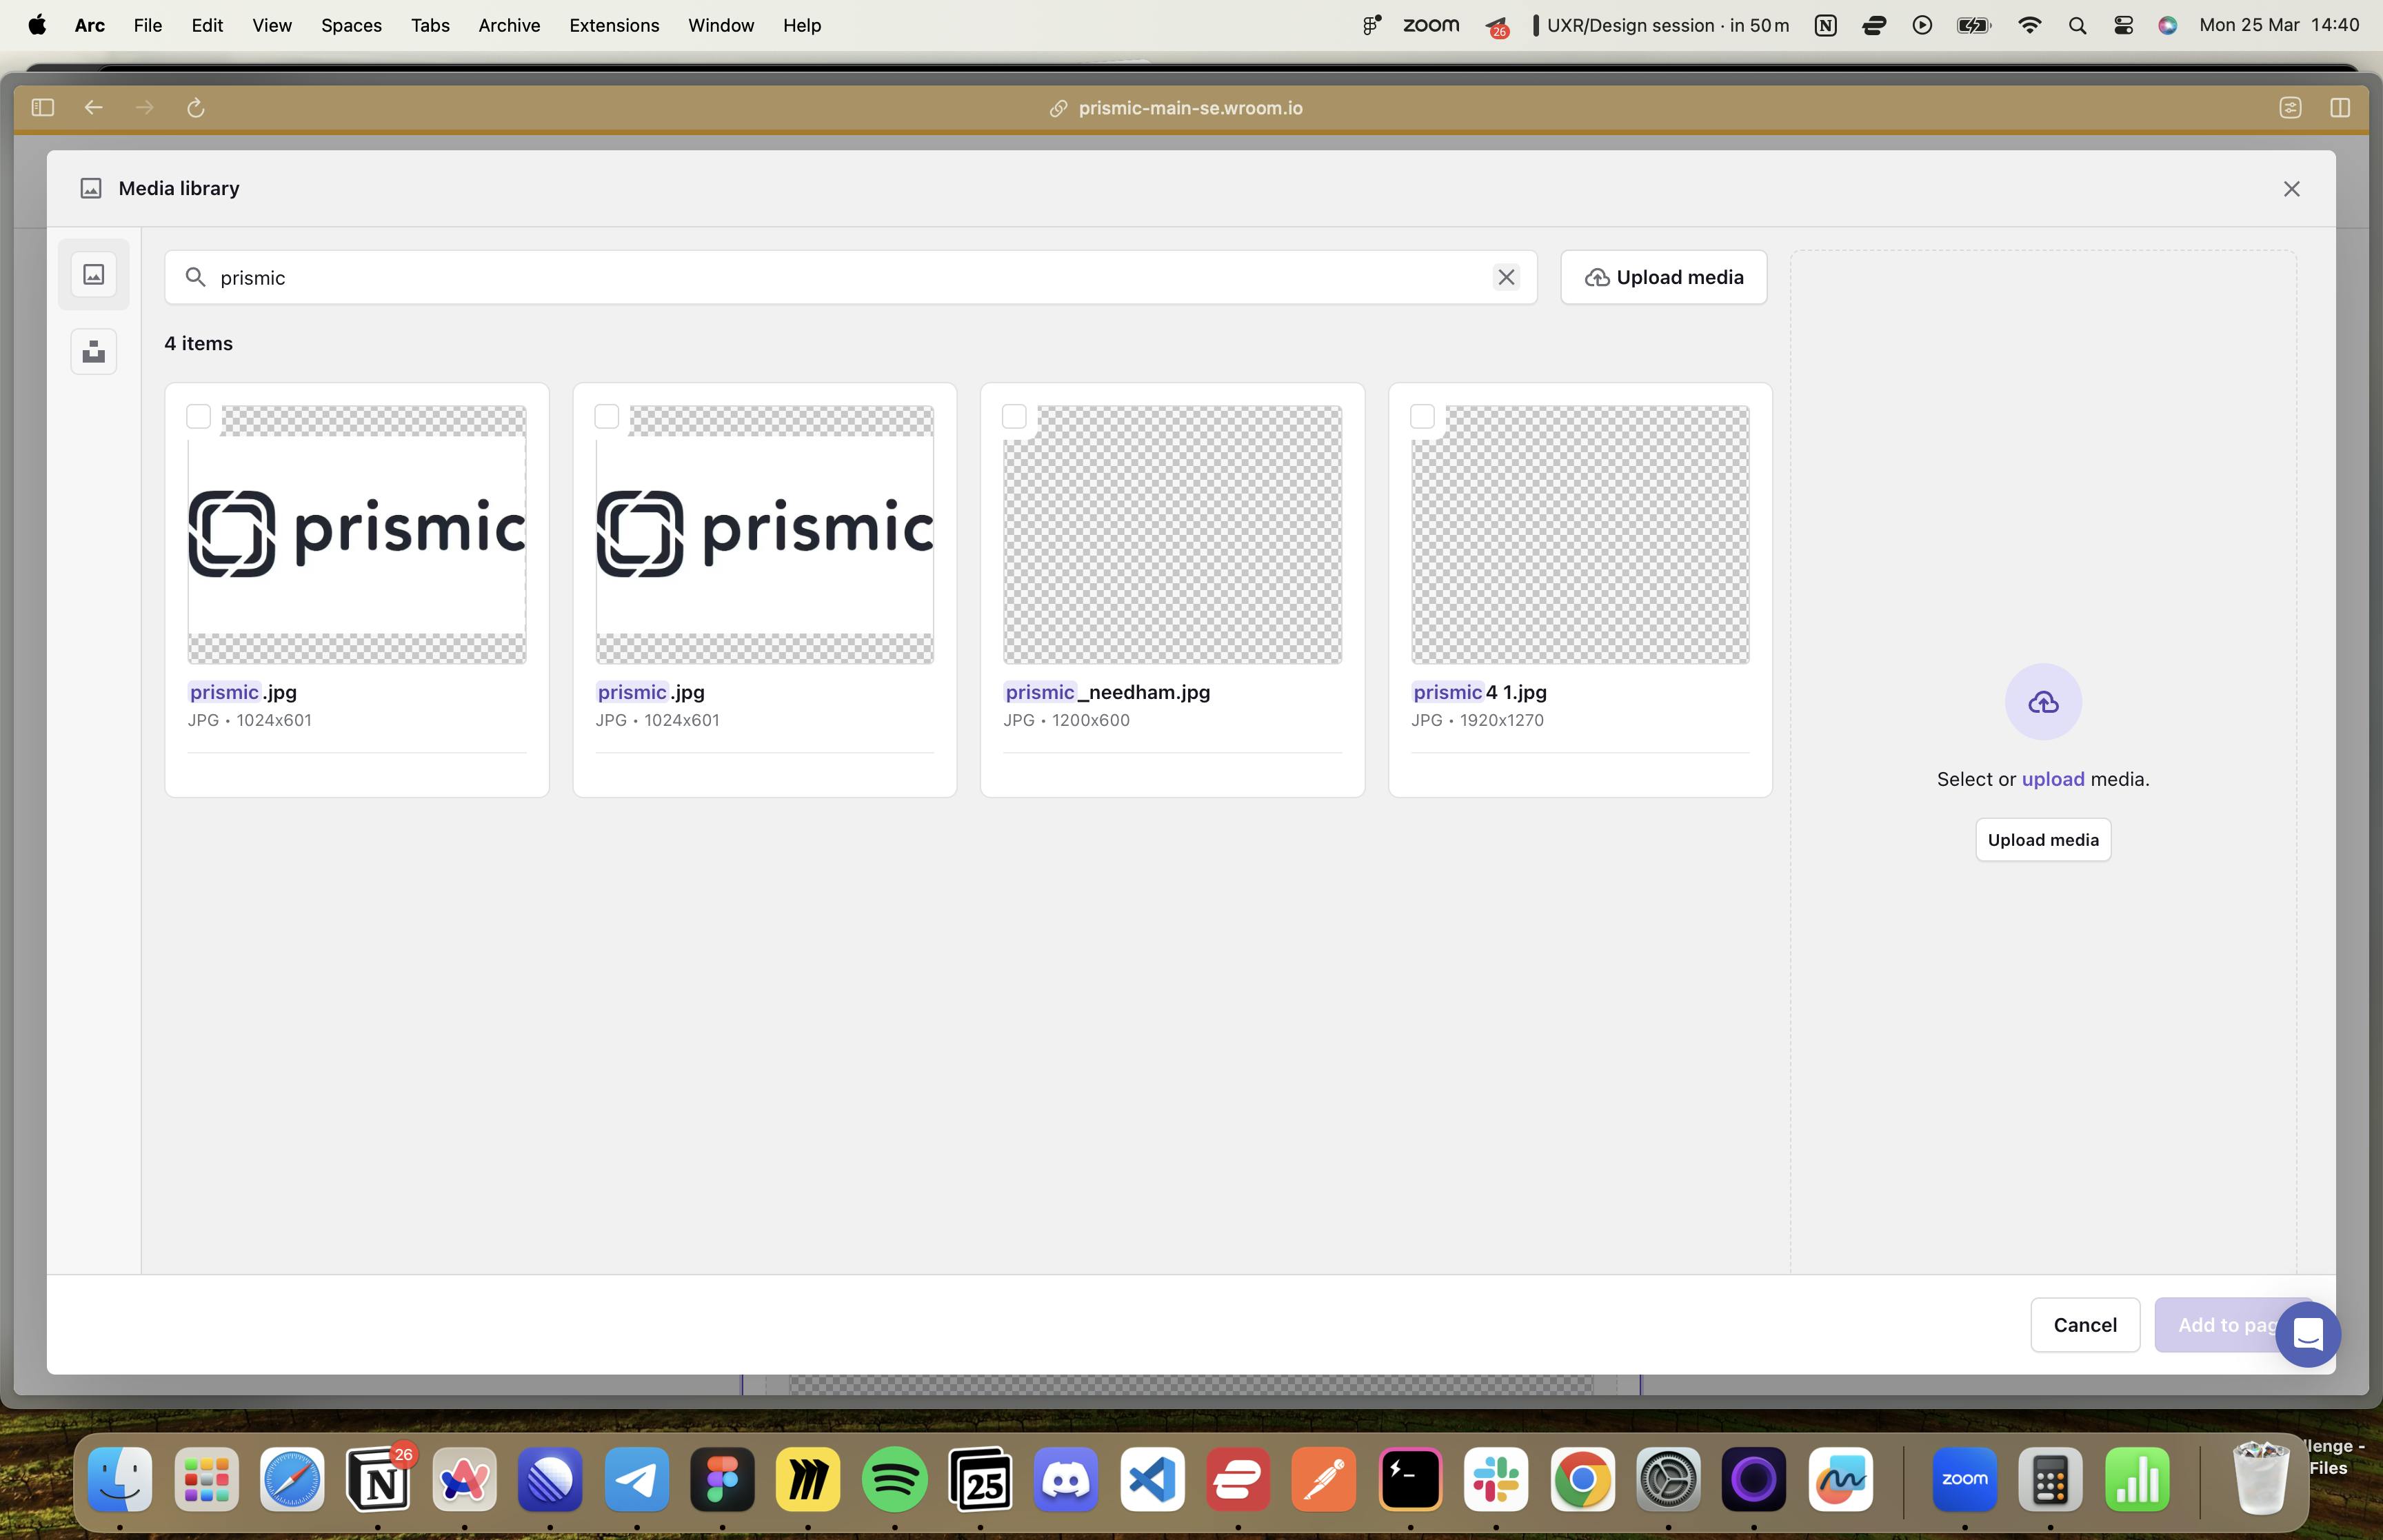The width and height of the screenshot is (2383, 1540).
Task: Open the images tab in the media library sidebar
Action: coord(93,275)
